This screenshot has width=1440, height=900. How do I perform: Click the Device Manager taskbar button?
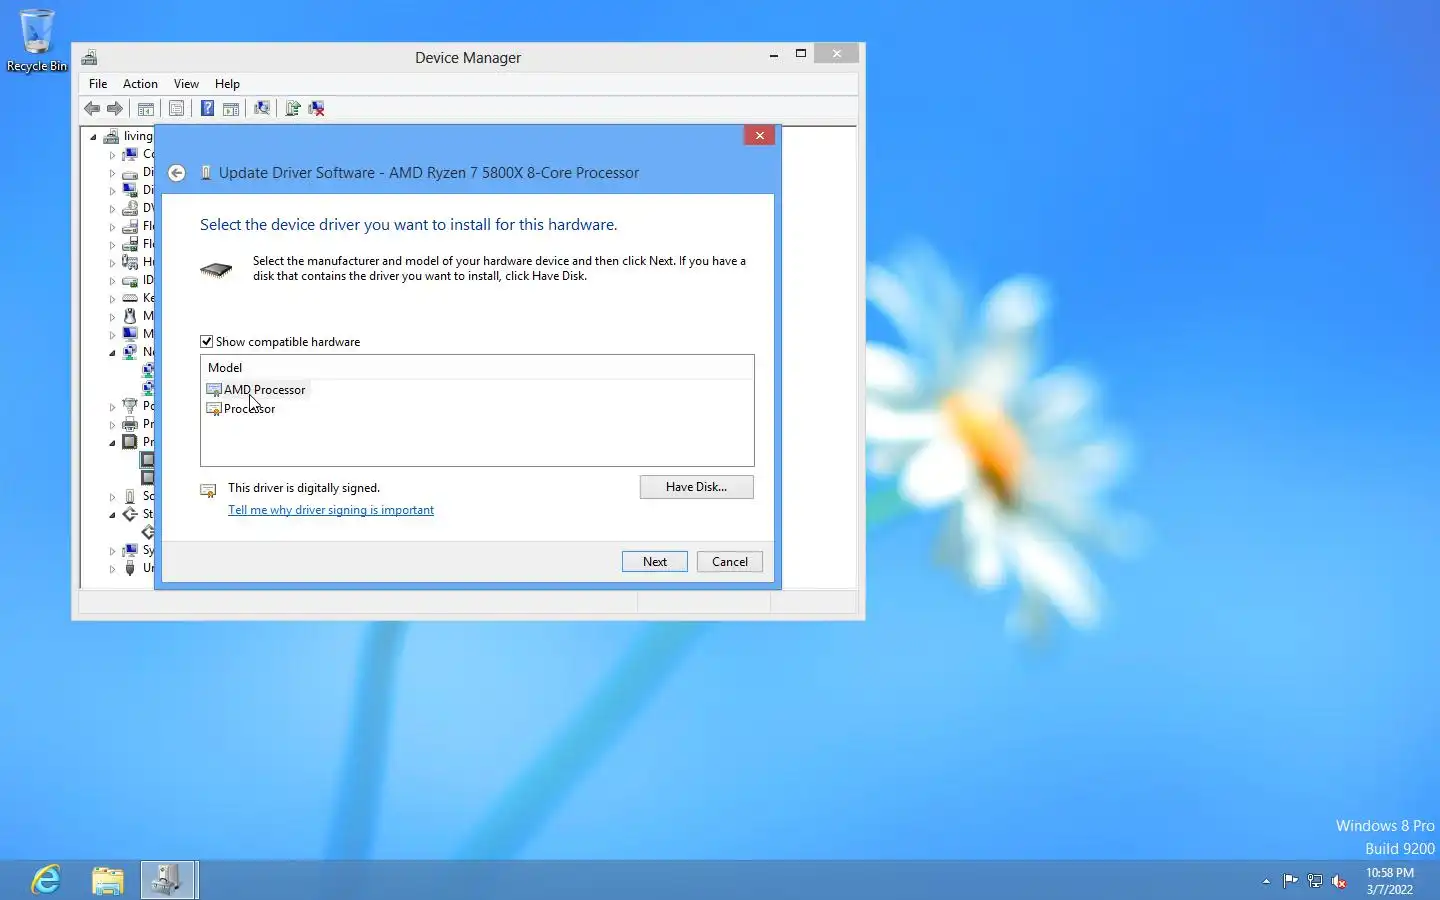pos(168,880)
